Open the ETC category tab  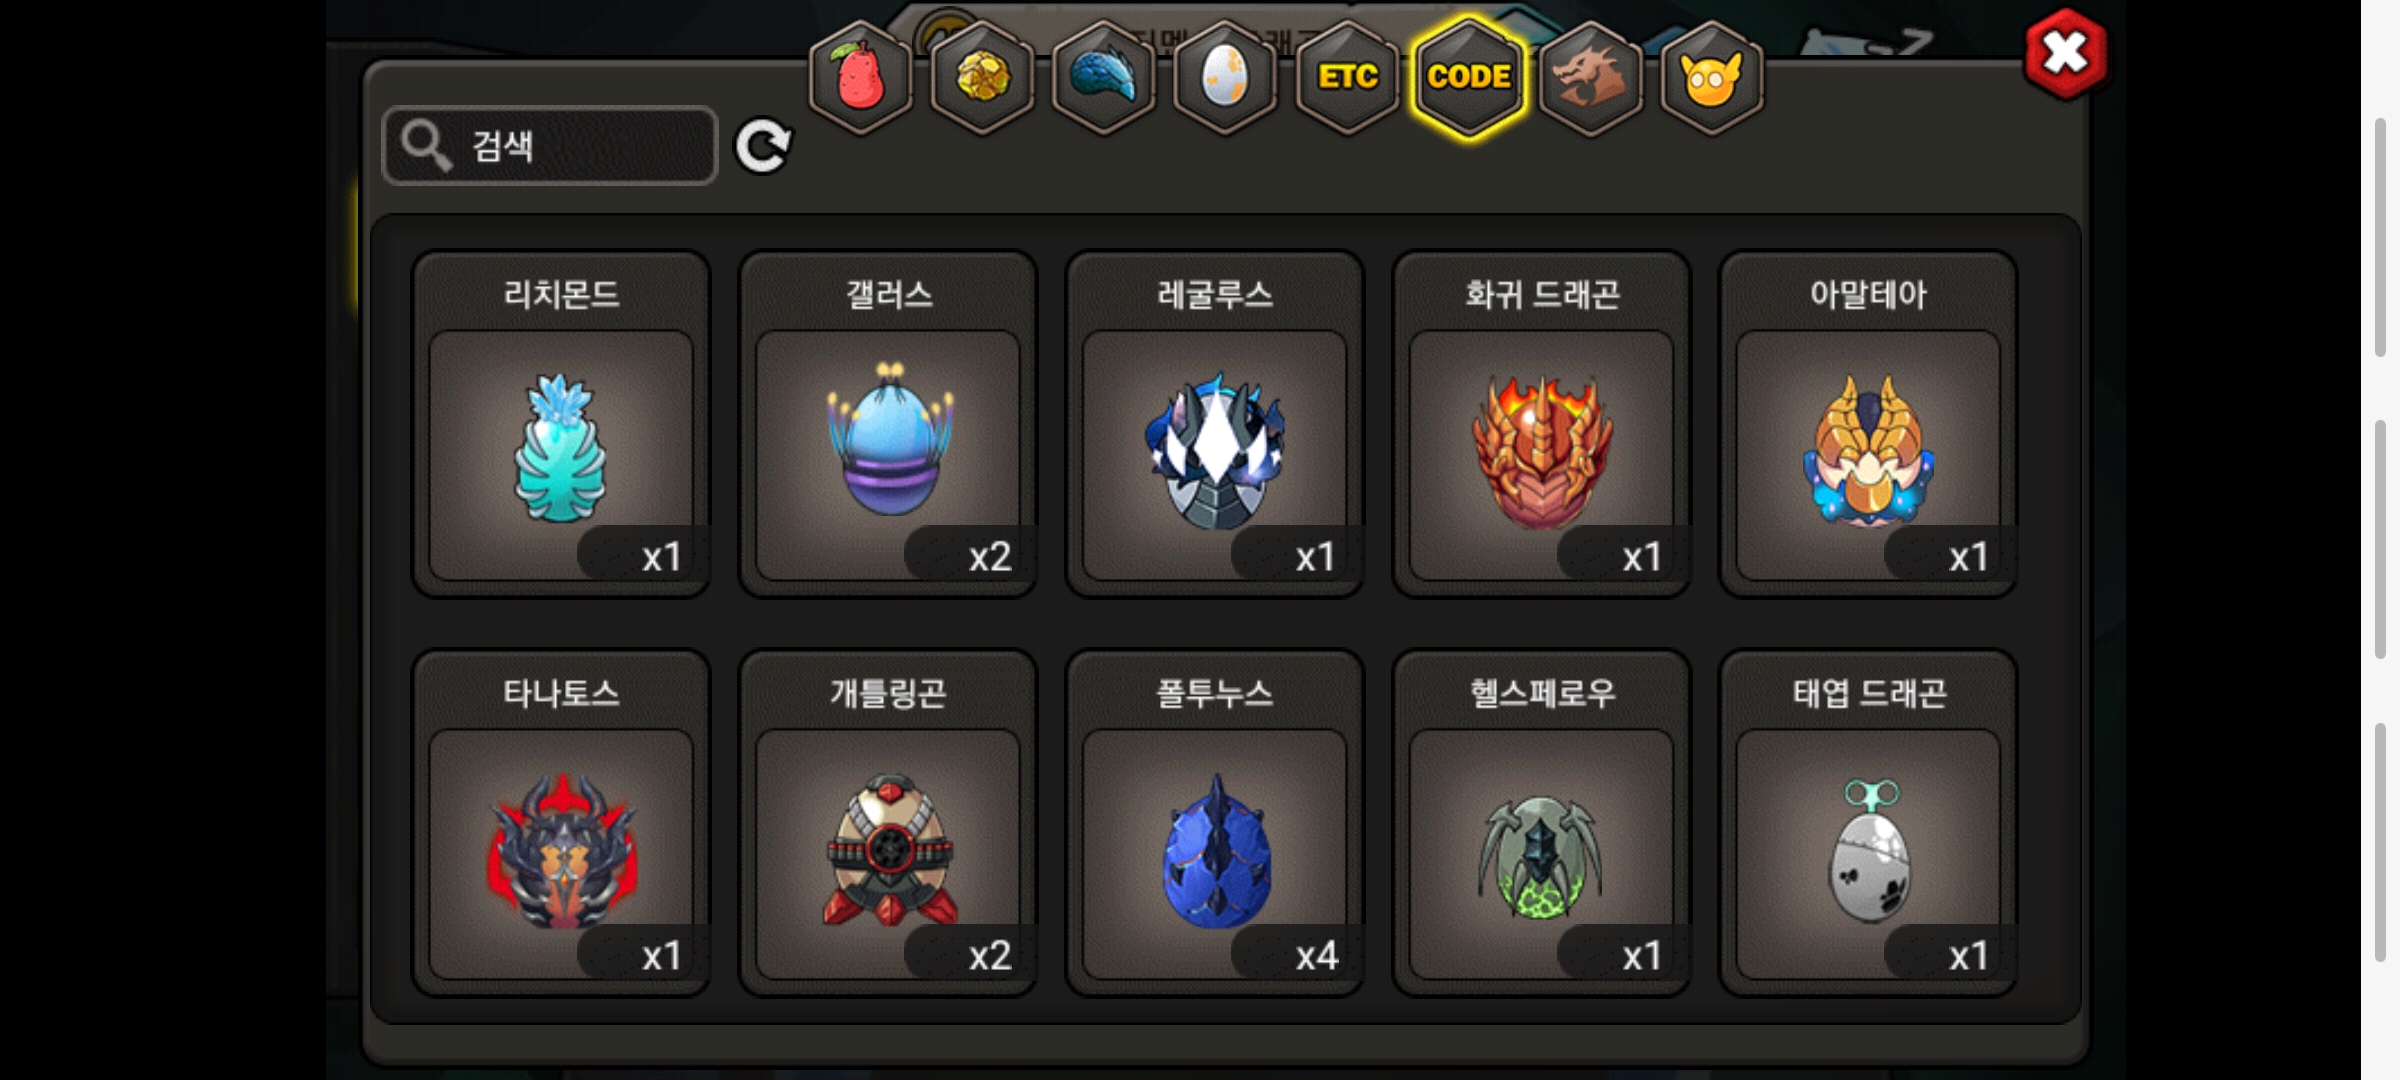(x=1347, y=77)
